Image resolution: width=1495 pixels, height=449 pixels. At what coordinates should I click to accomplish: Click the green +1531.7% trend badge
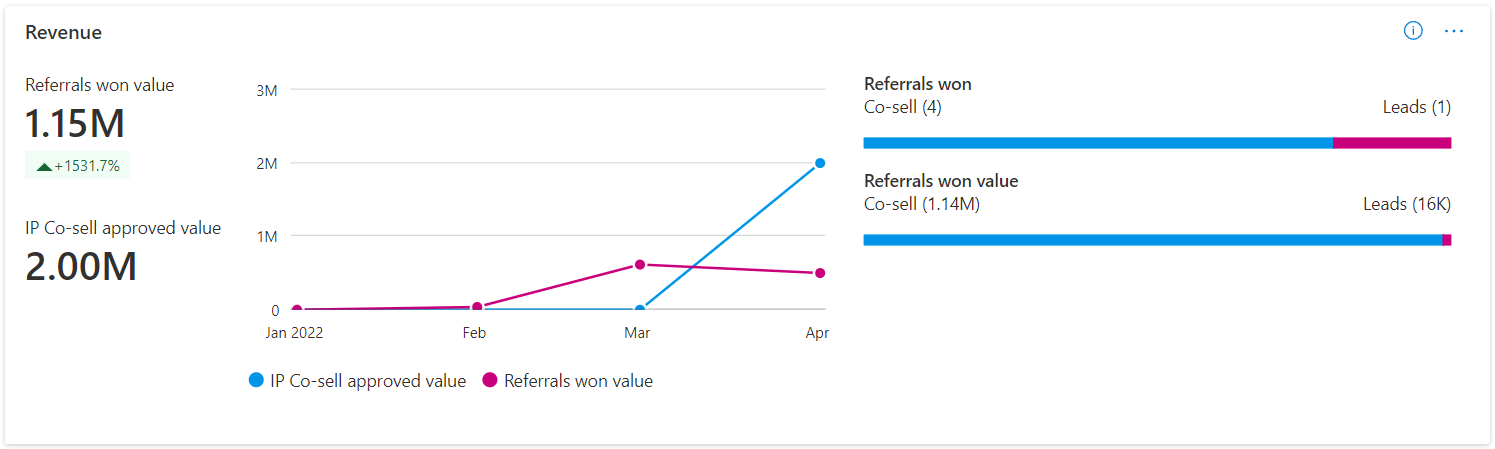pyautogui.click(x=78, y=166)
